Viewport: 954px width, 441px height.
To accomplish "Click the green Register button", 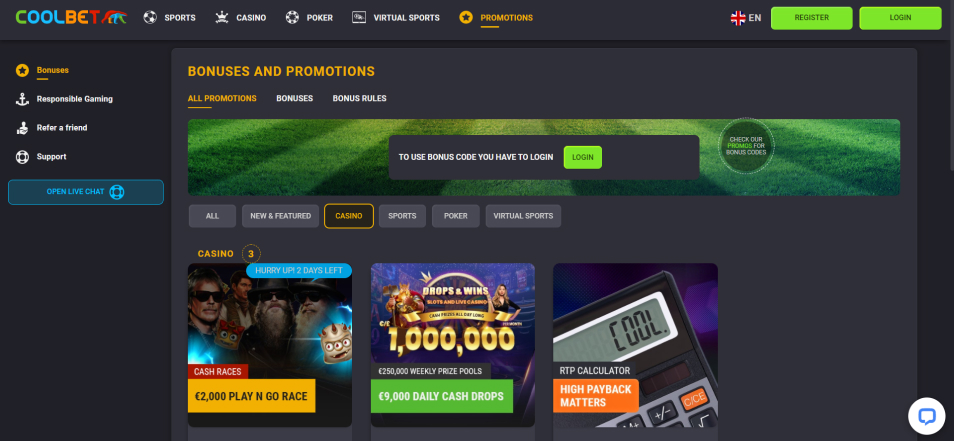I will [812, 18].
